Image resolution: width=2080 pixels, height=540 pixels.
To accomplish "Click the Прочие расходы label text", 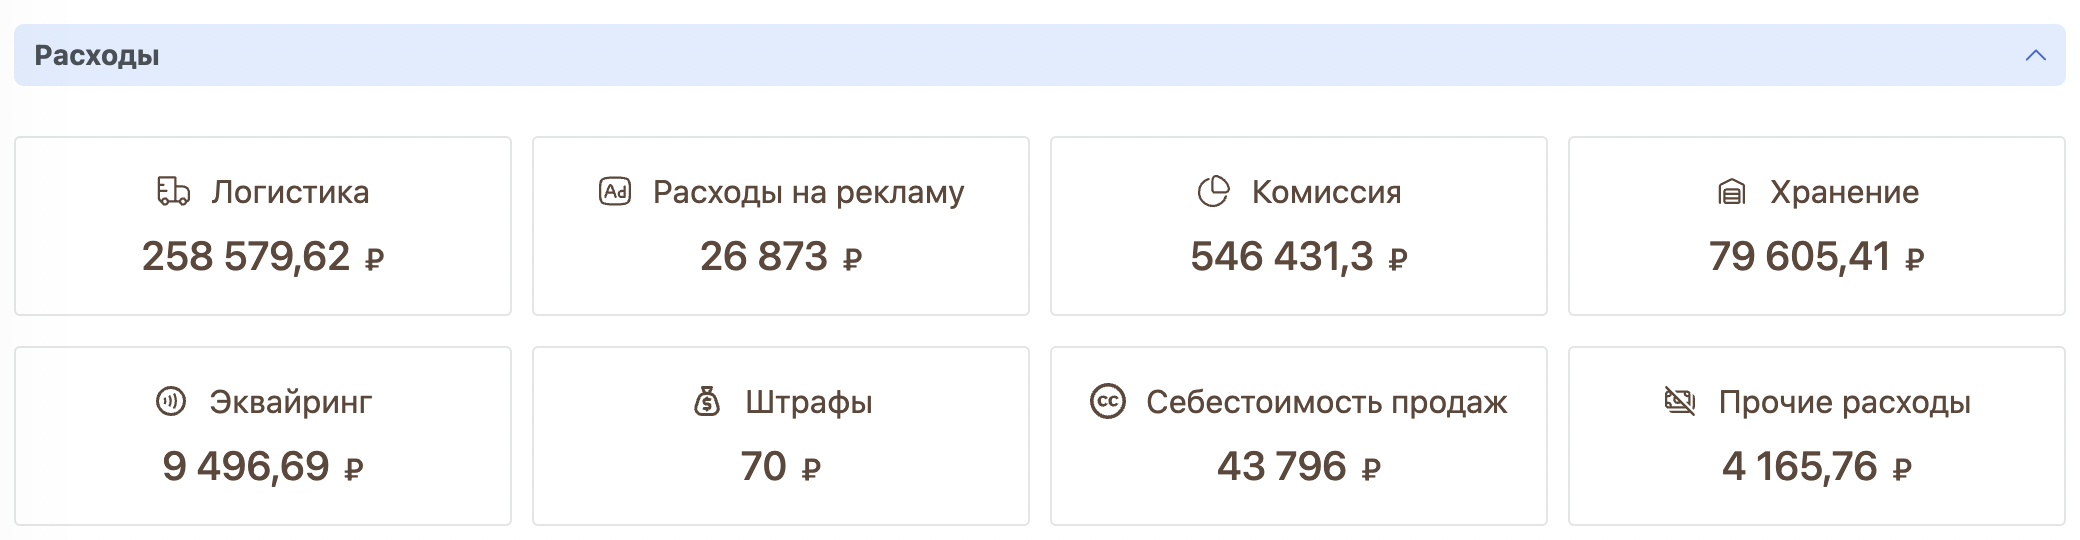I will click(x=1844, y=402).
